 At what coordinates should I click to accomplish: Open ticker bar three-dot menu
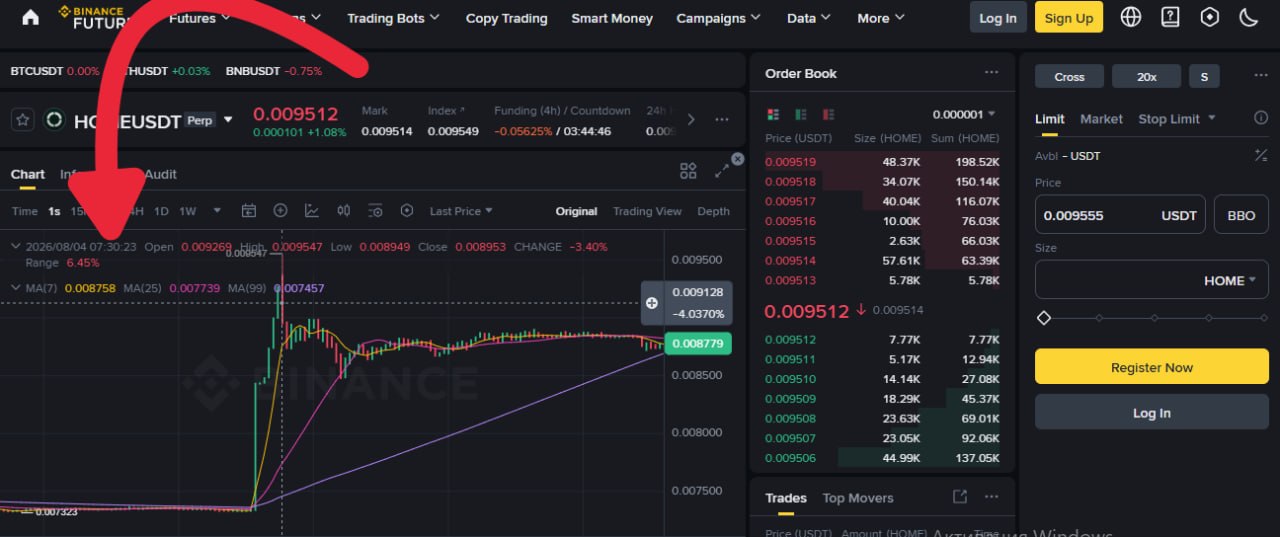[721, 120]
